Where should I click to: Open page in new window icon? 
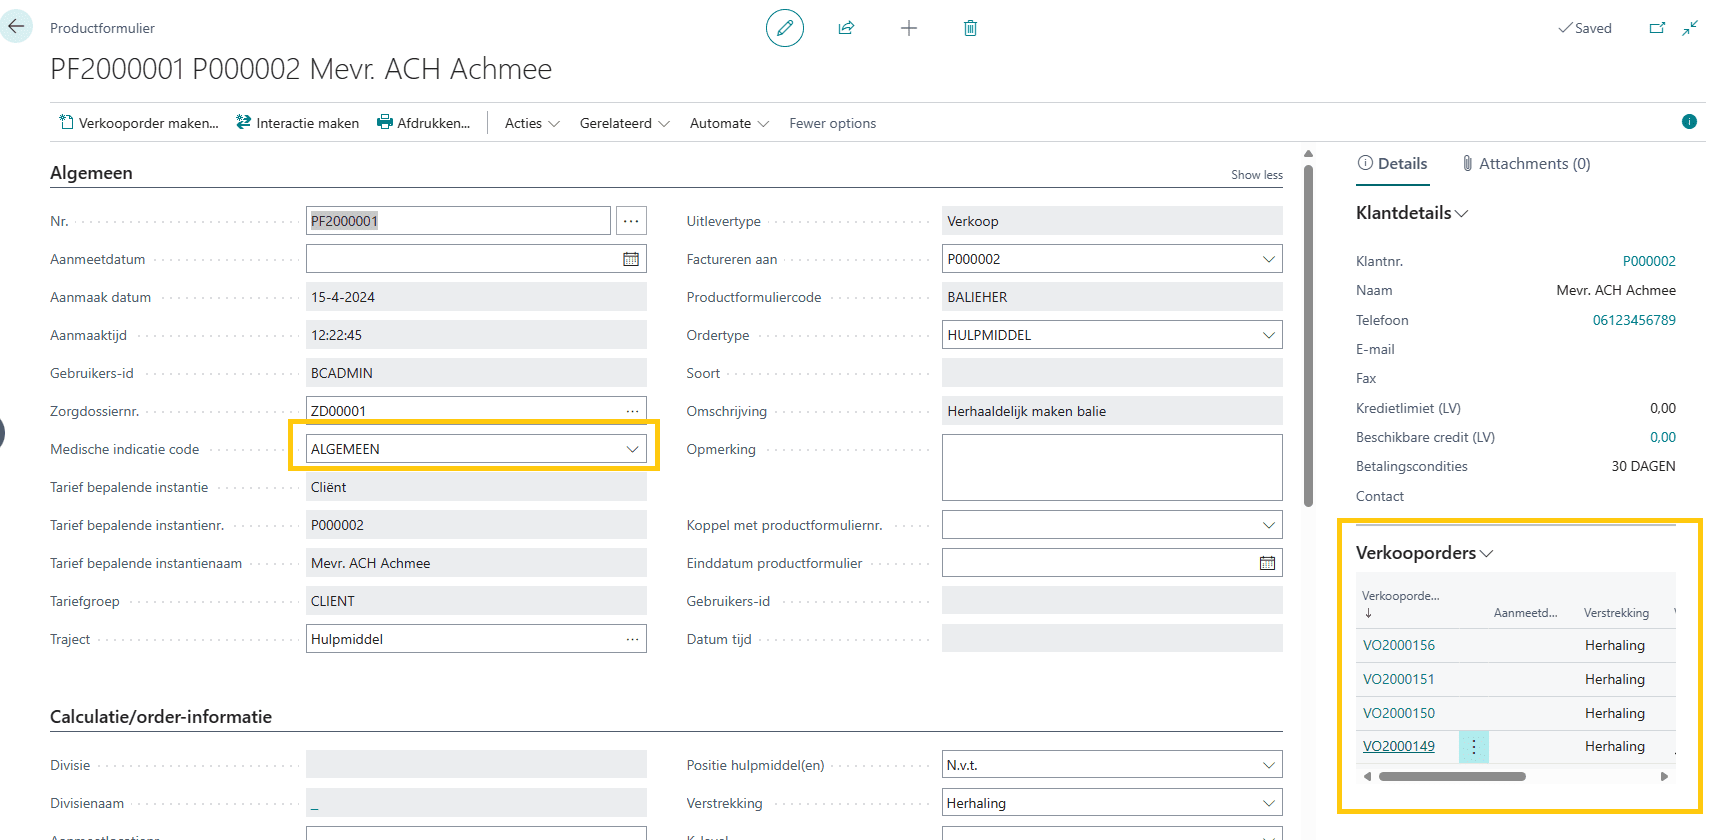(1657, 28)
